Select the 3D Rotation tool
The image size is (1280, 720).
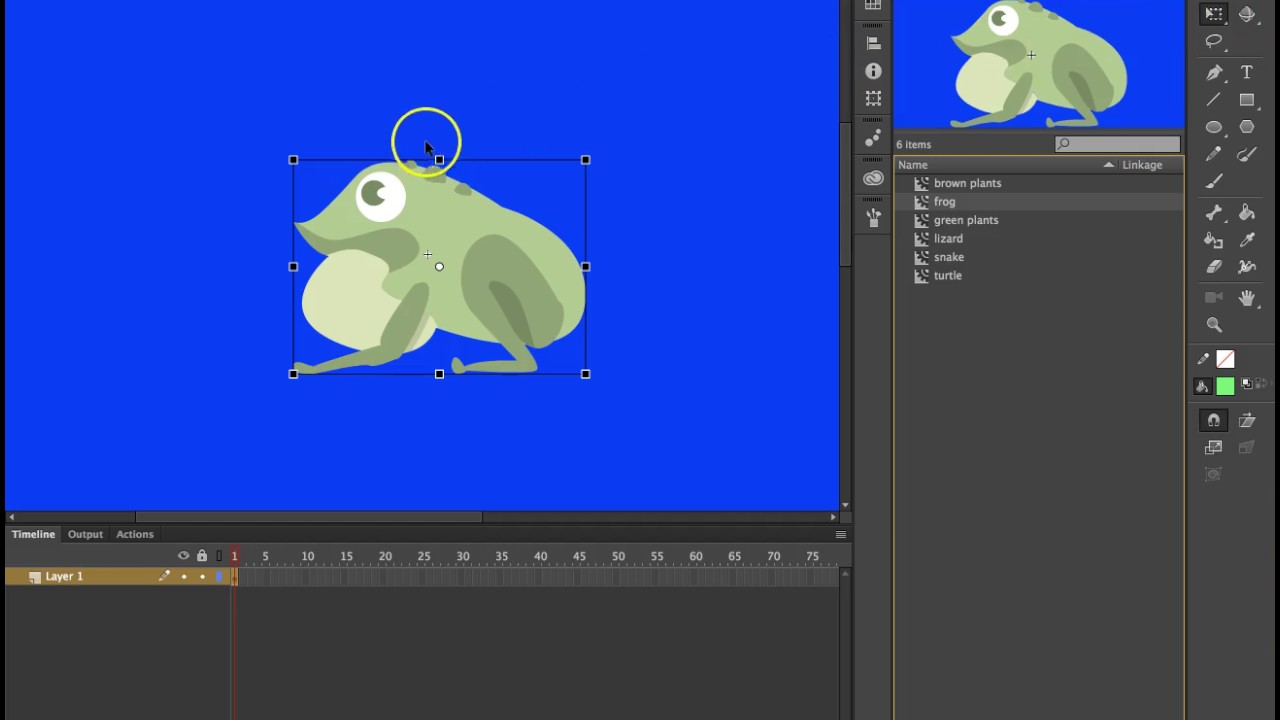click(x=1247, y=14)
